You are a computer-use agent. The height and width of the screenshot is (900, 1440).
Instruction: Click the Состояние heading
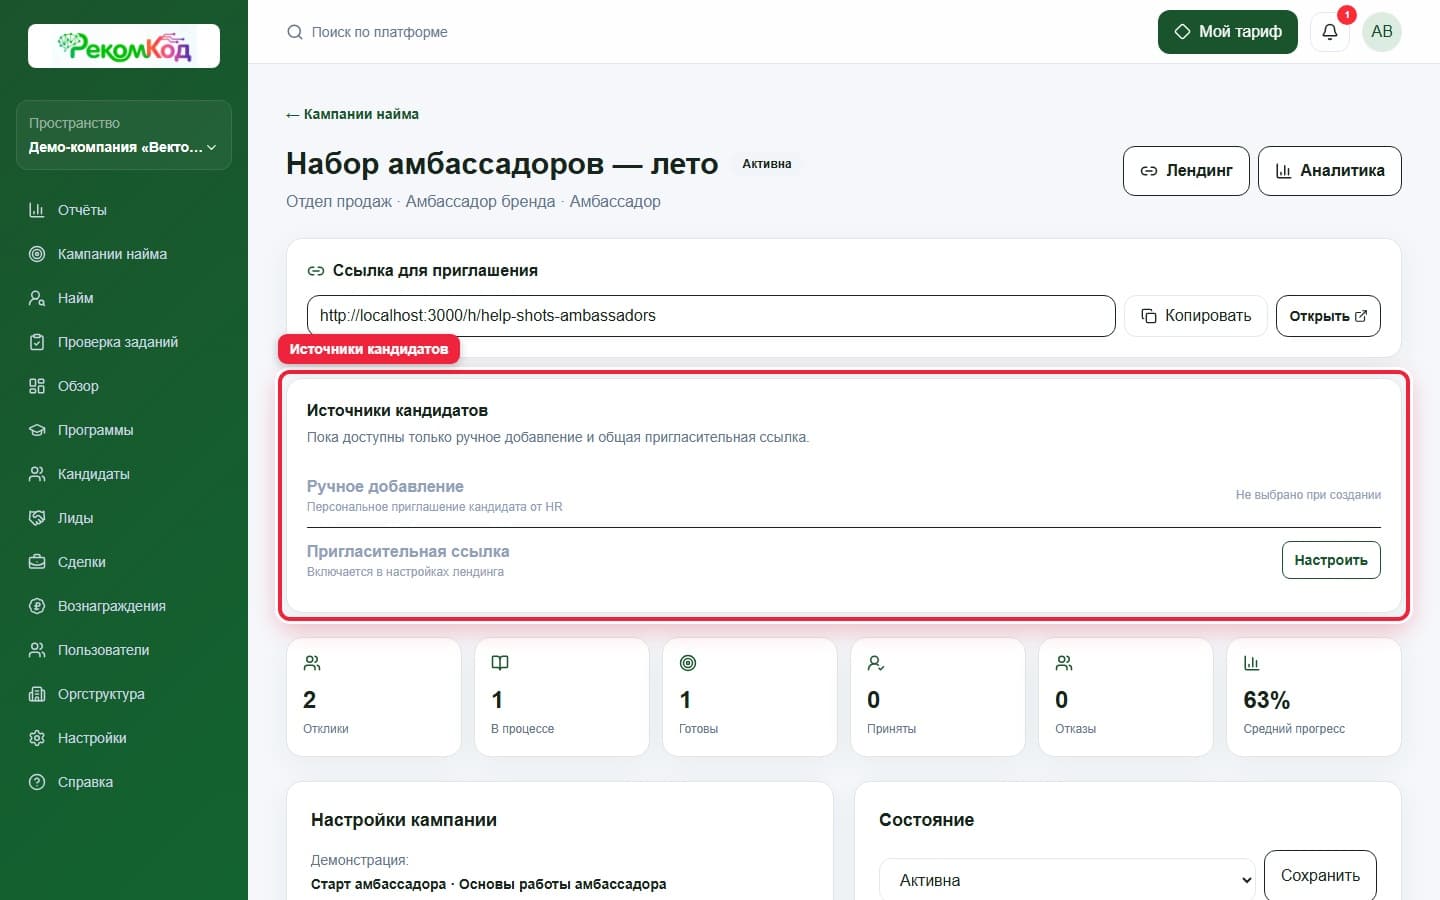926,820
